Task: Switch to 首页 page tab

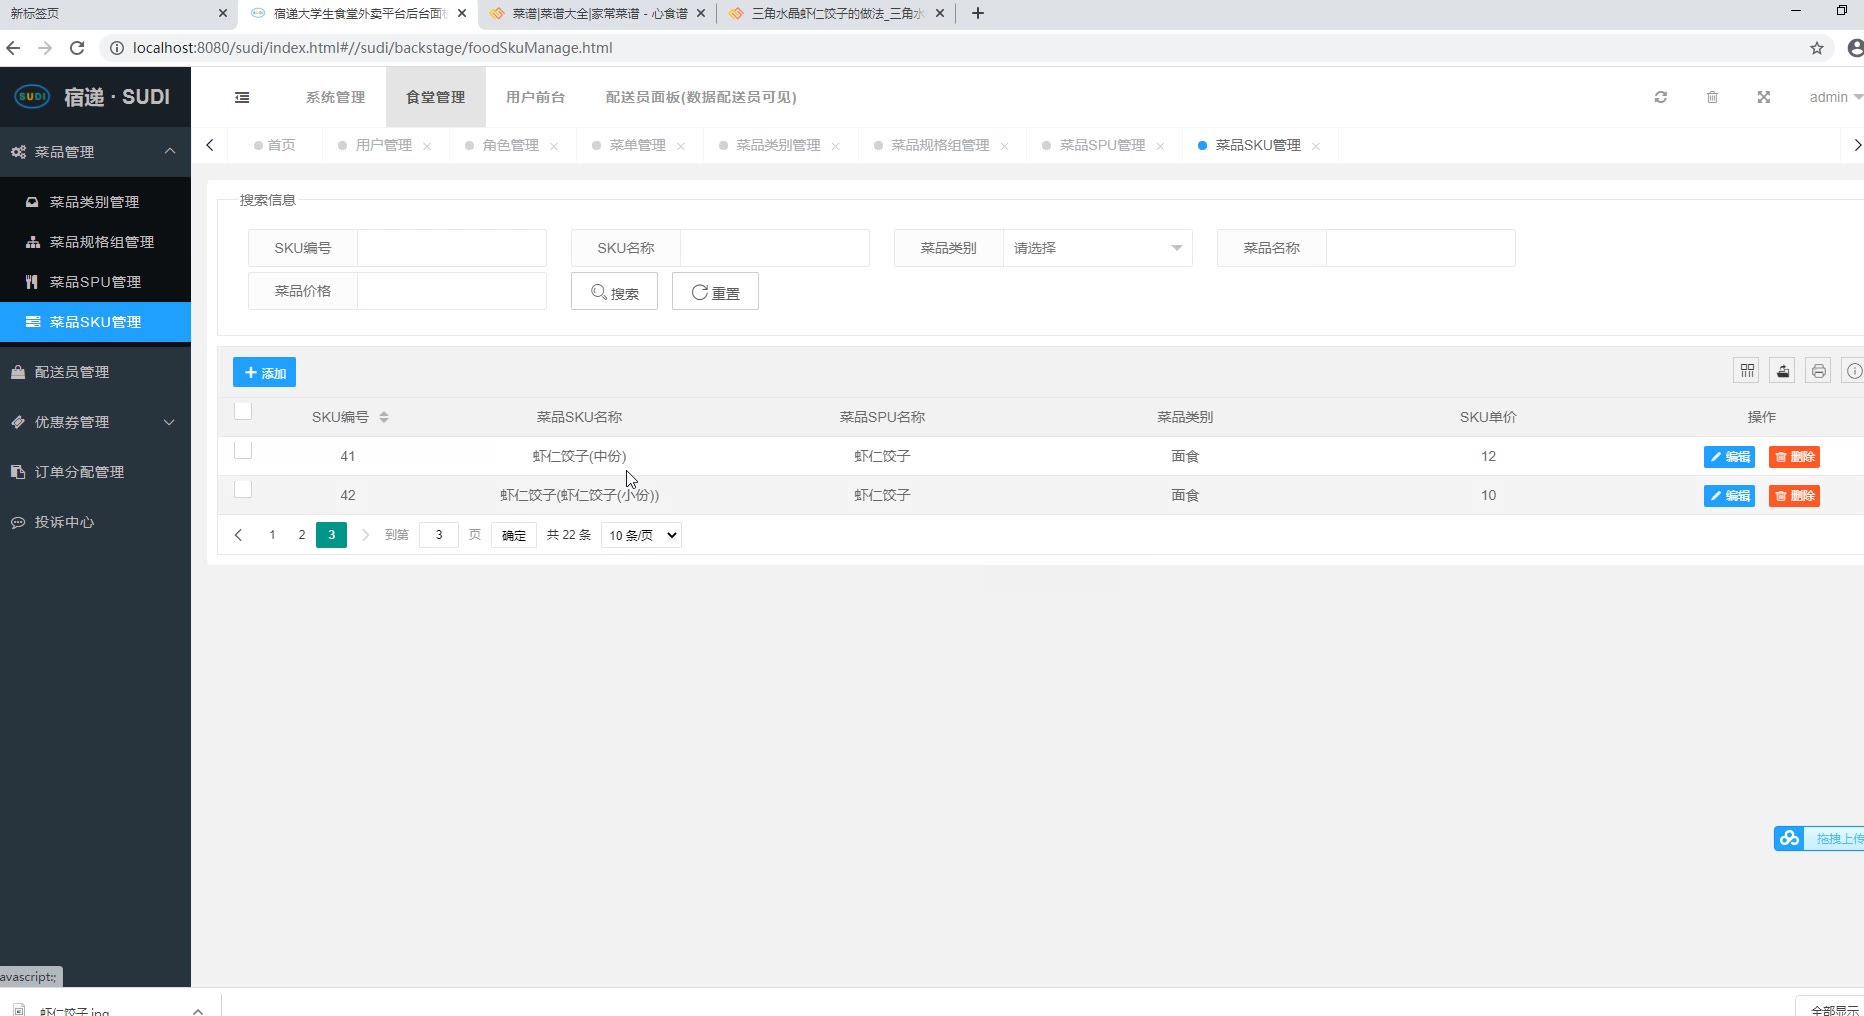Action: [x=275, y=145]
